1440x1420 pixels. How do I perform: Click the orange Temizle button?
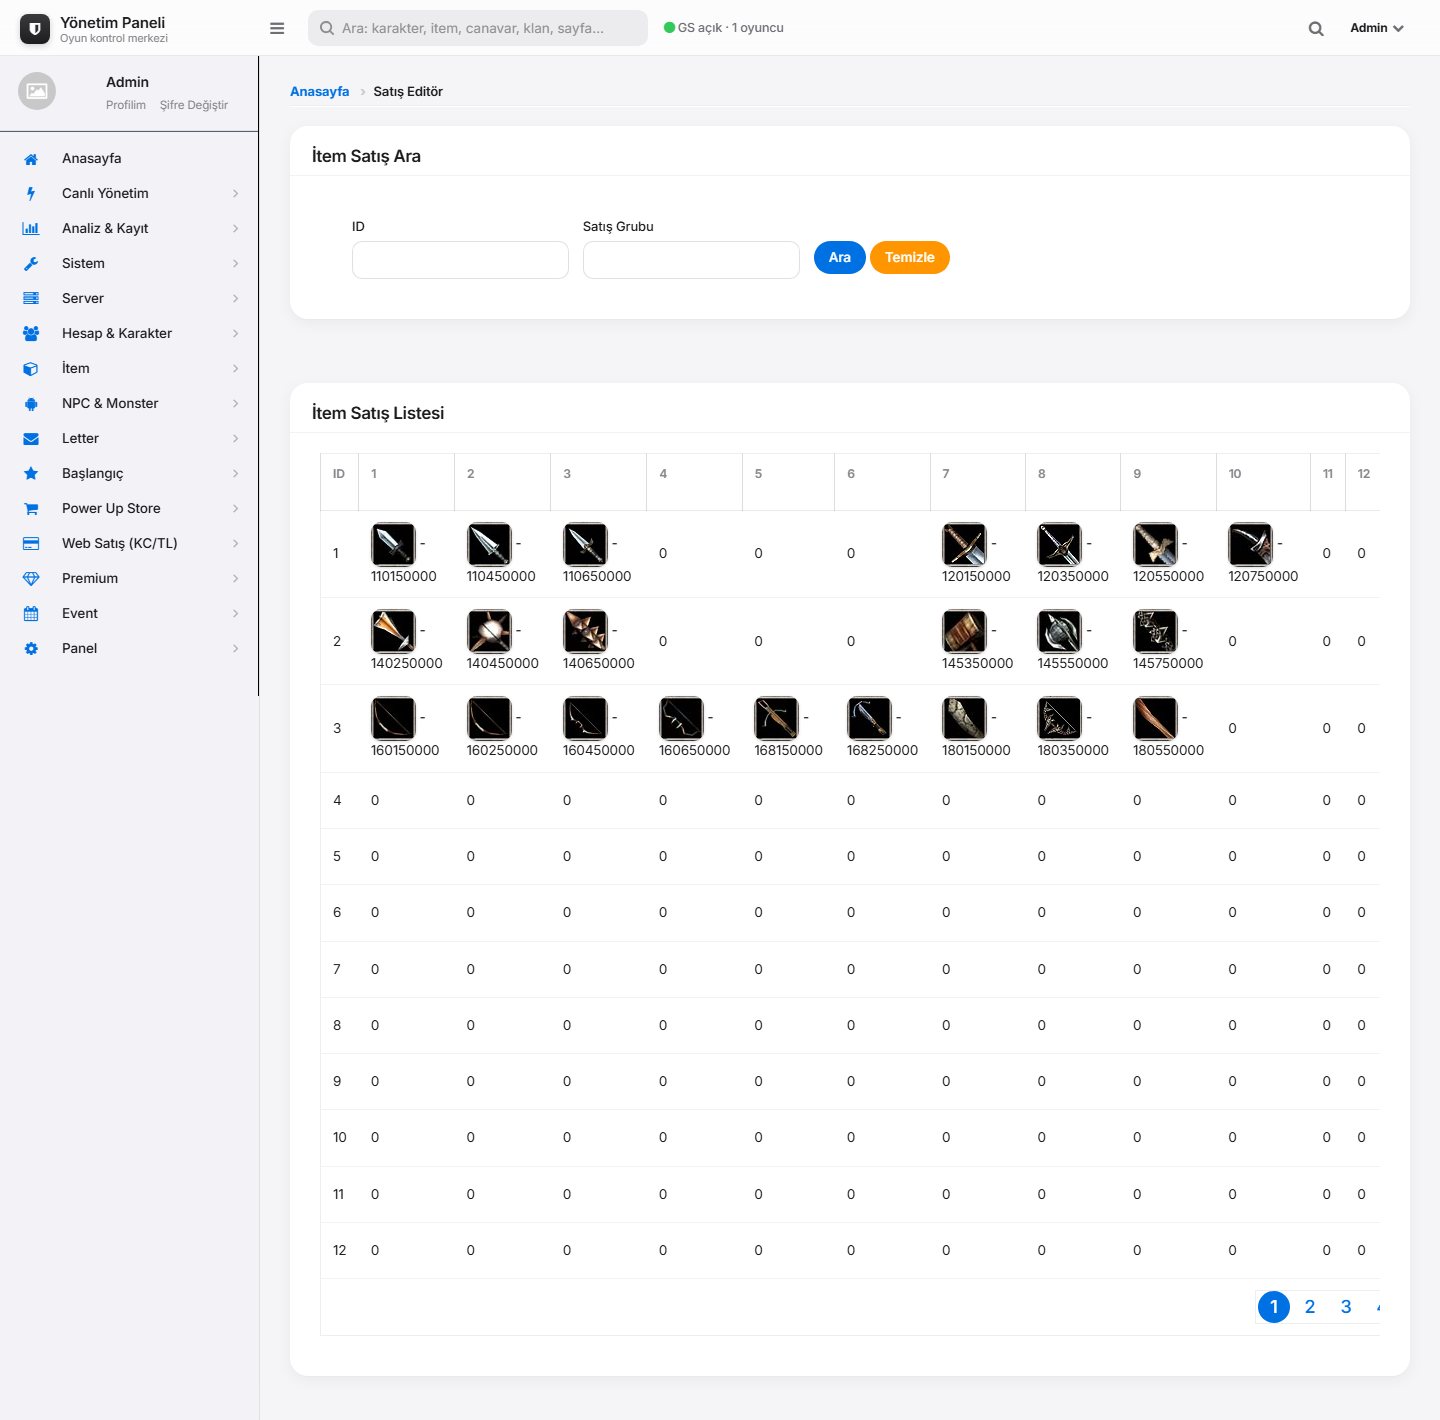[x=910, y=257]
